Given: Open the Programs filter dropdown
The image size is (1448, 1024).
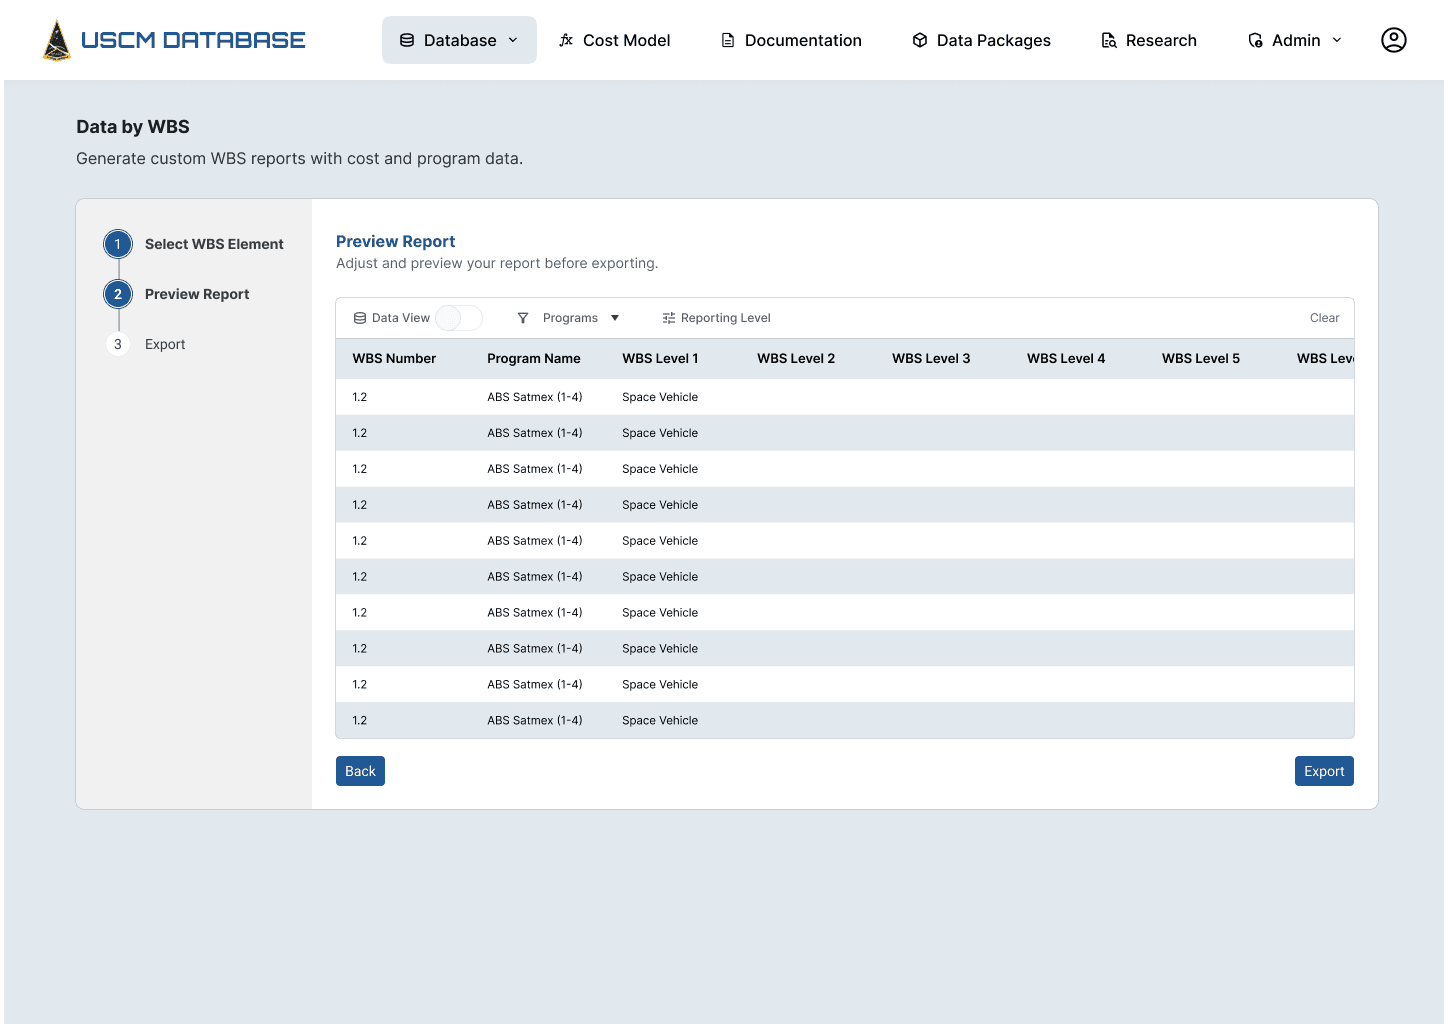Looking at the screenshot, I should click(x=568, y=318).
